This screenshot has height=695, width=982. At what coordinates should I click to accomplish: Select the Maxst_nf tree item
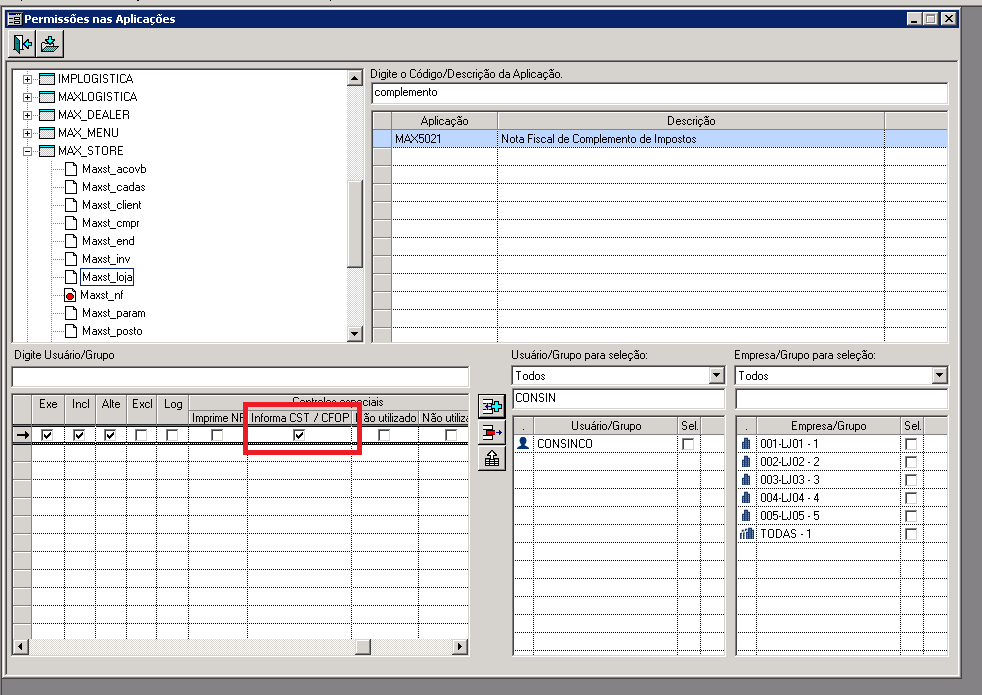pyautogui.click(x=102, y=295)
